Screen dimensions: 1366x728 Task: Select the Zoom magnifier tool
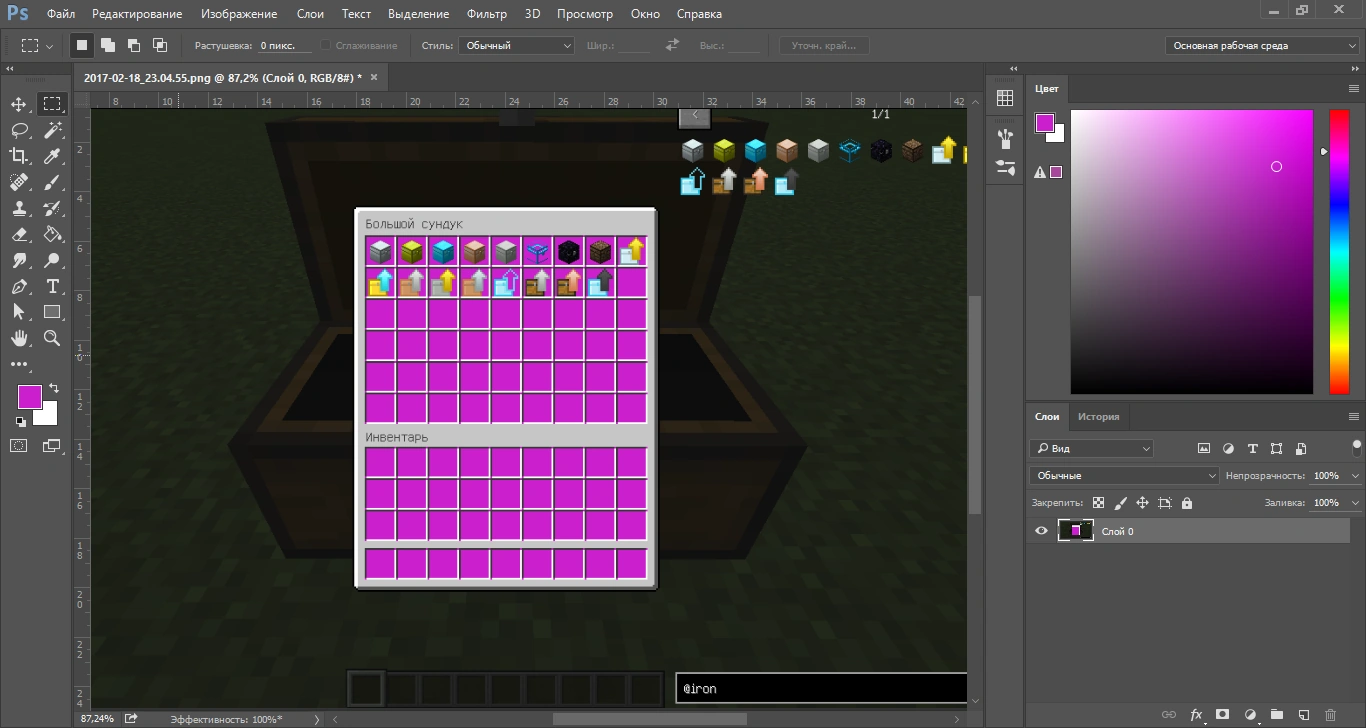pos(52,338)
